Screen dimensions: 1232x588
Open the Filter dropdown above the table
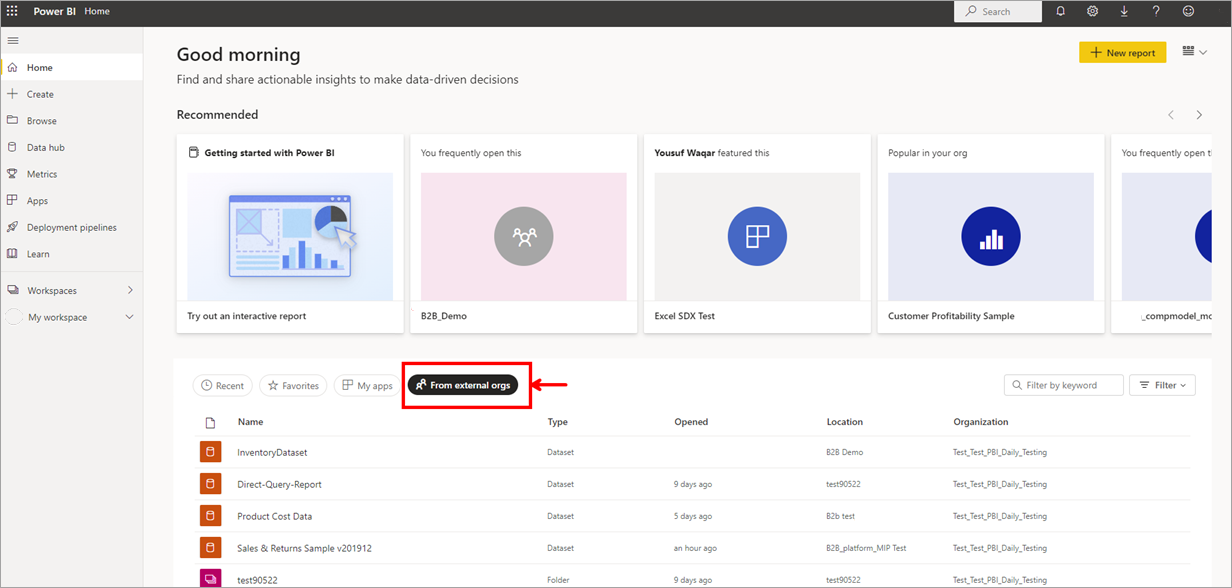click(1162, 384)
